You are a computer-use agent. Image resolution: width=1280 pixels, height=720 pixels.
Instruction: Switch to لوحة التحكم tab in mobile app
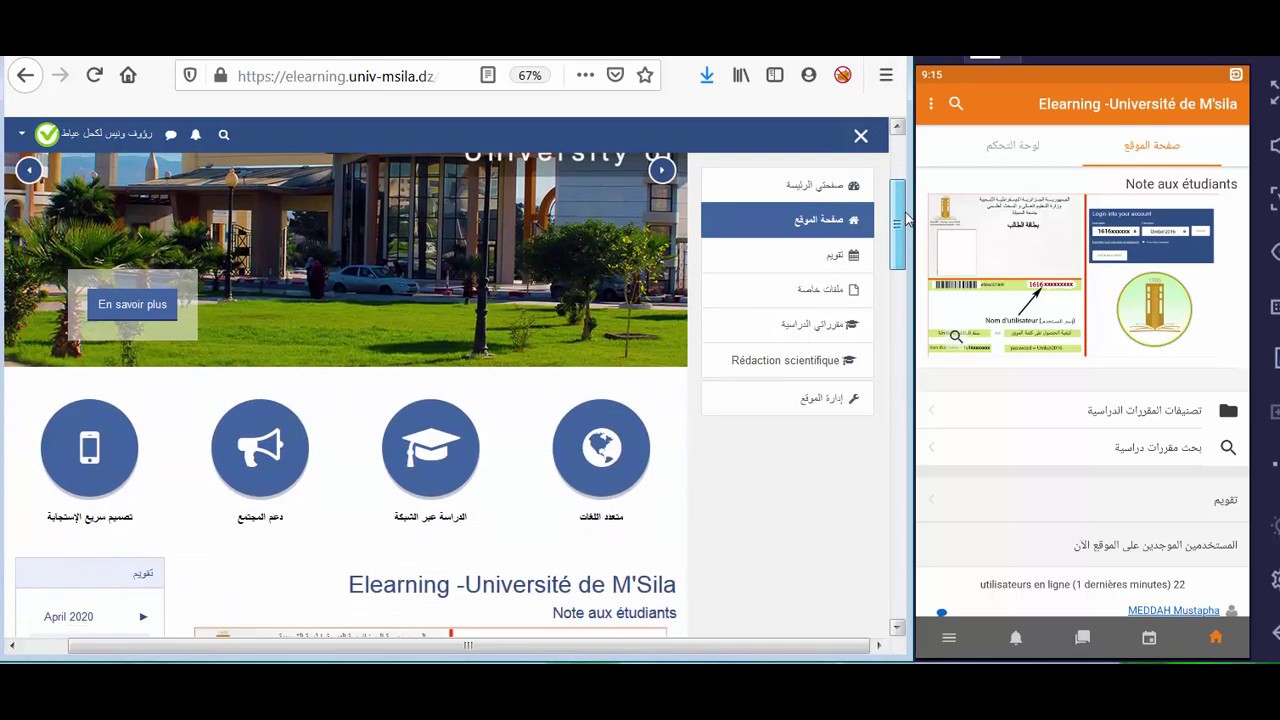1013,145
